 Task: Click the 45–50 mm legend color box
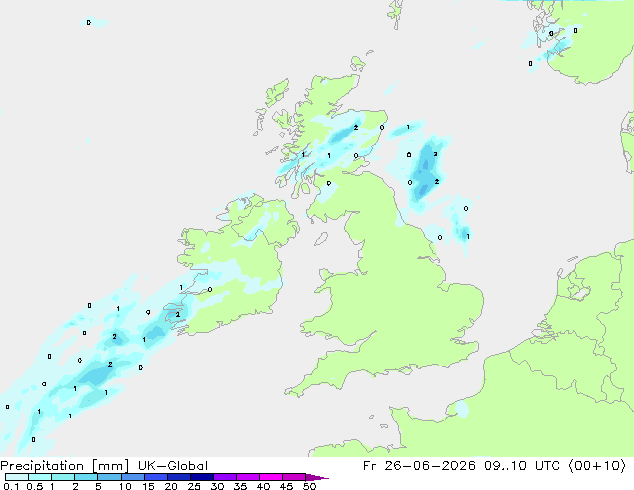(294, 477)
